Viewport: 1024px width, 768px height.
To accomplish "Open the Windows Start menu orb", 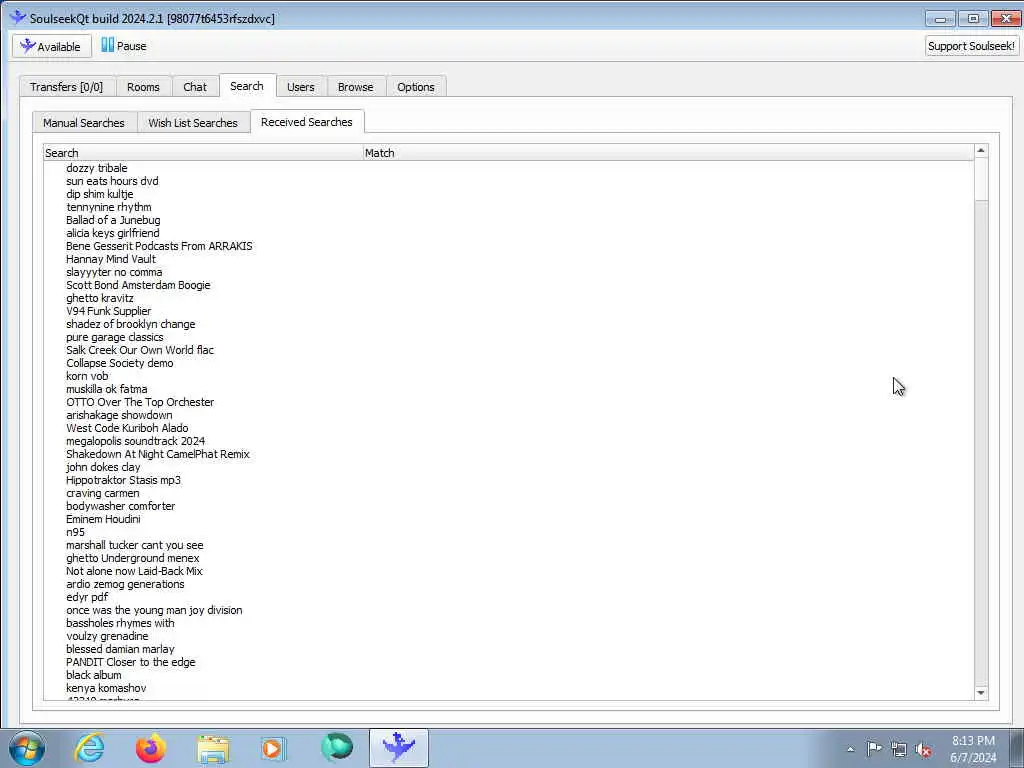I will pos(27,748).
